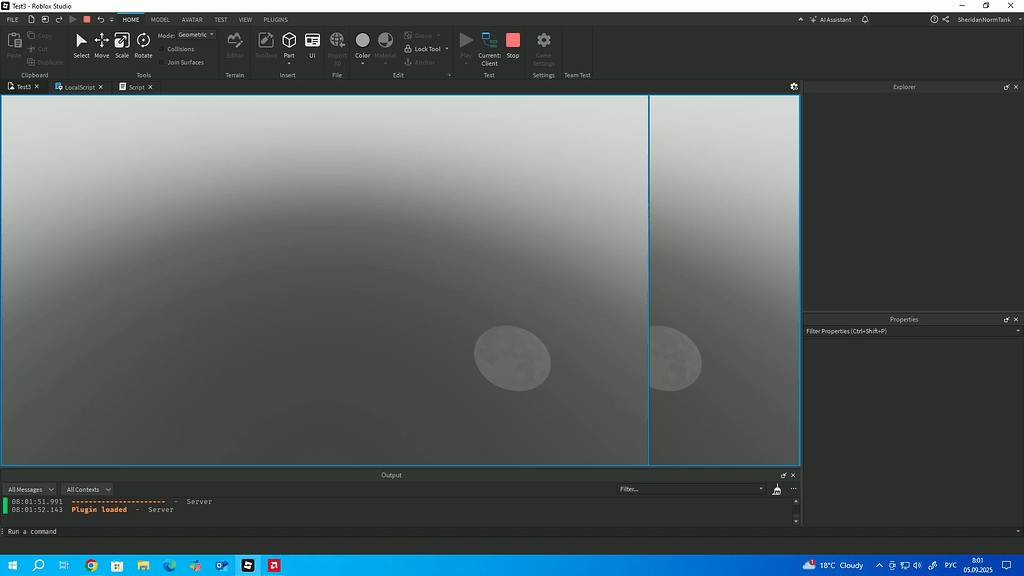Expand the Mode Geometric dropdown
1024x576 pixels.
(x=196, y=35)
